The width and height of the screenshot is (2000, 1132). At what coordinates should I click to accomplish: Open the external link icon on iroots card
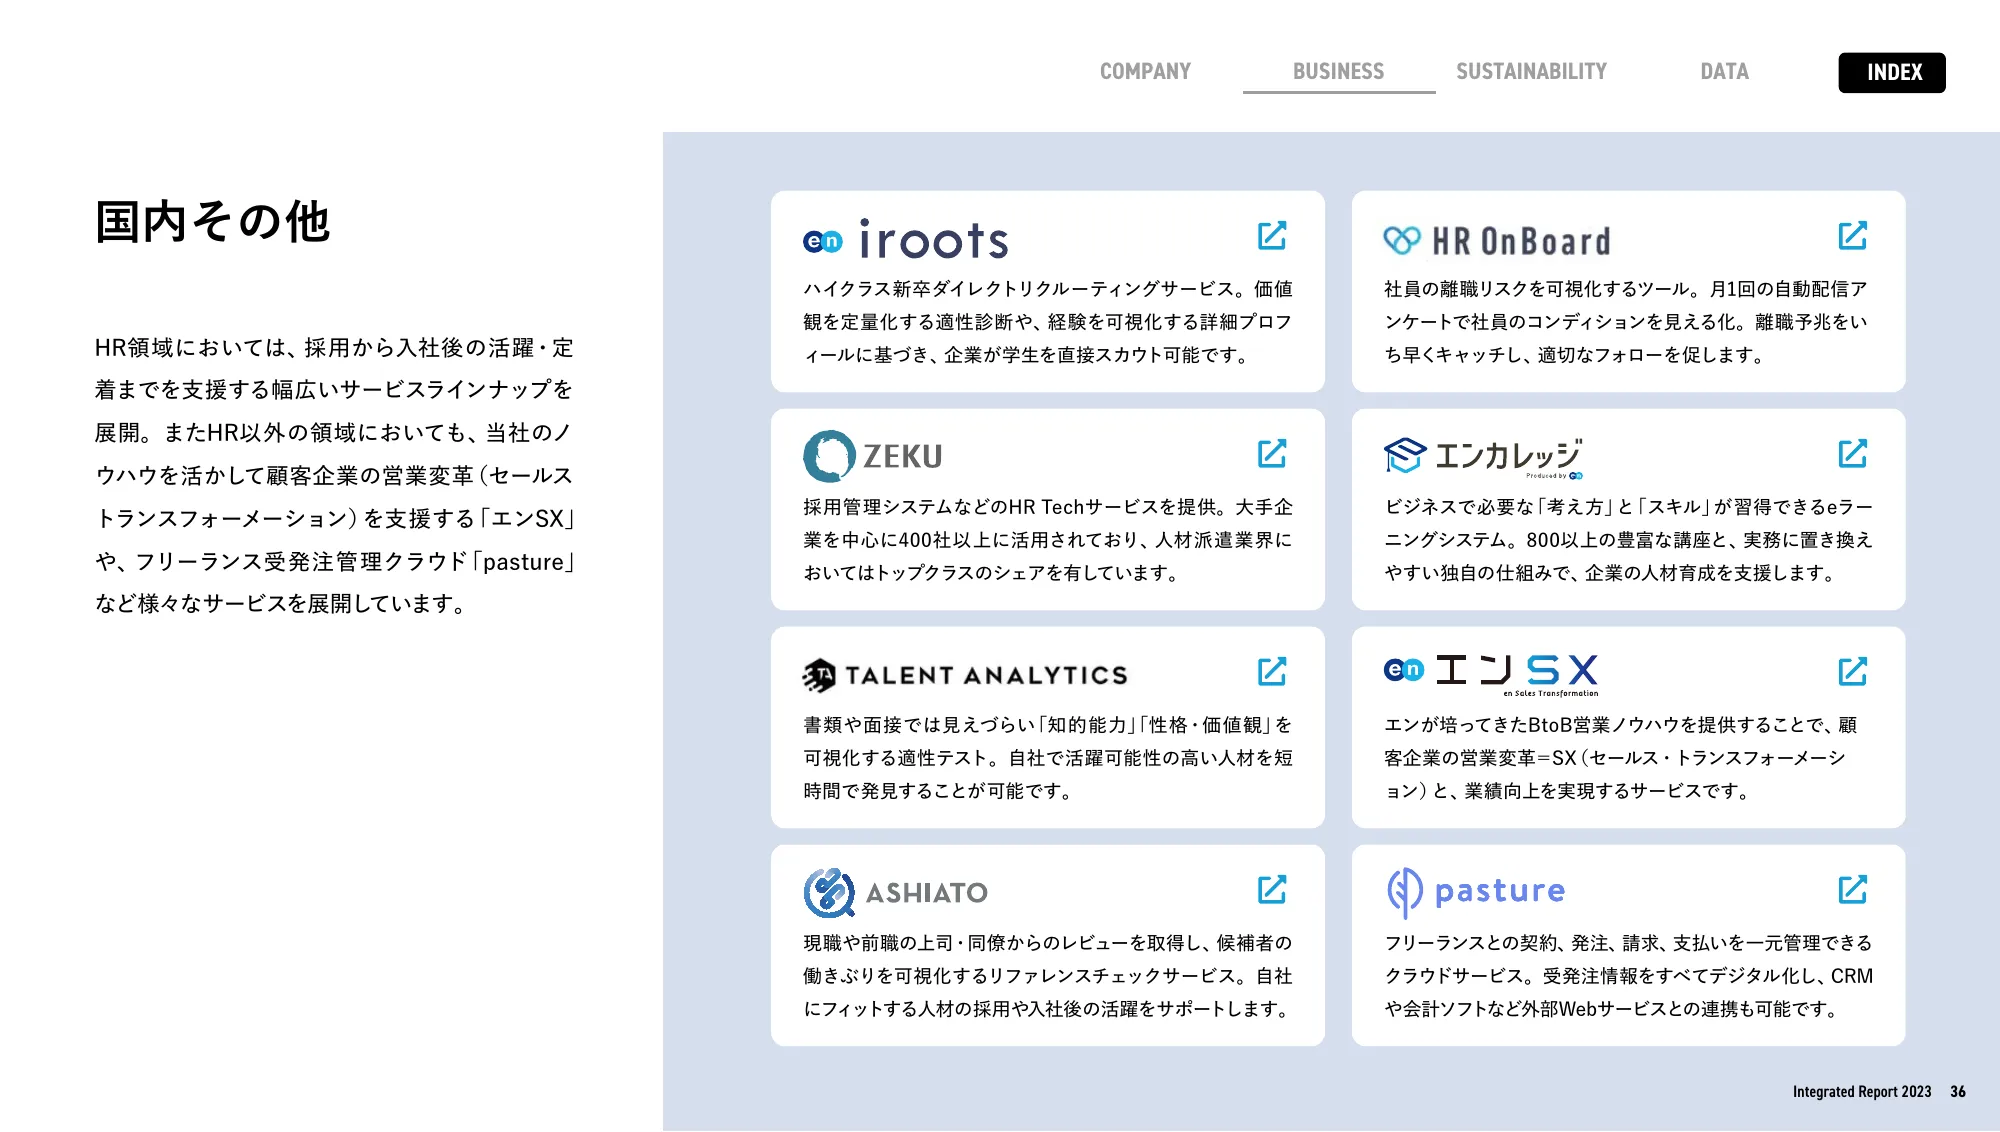(1272, 236)
